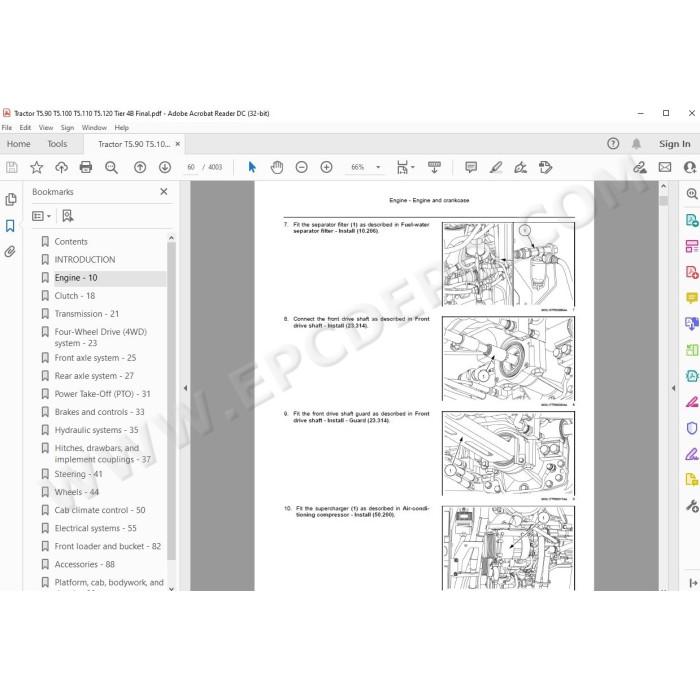The width and height of the screenshot is (700, 700).
Task: Open the Find text magnifier
Action: pos(111,167)
